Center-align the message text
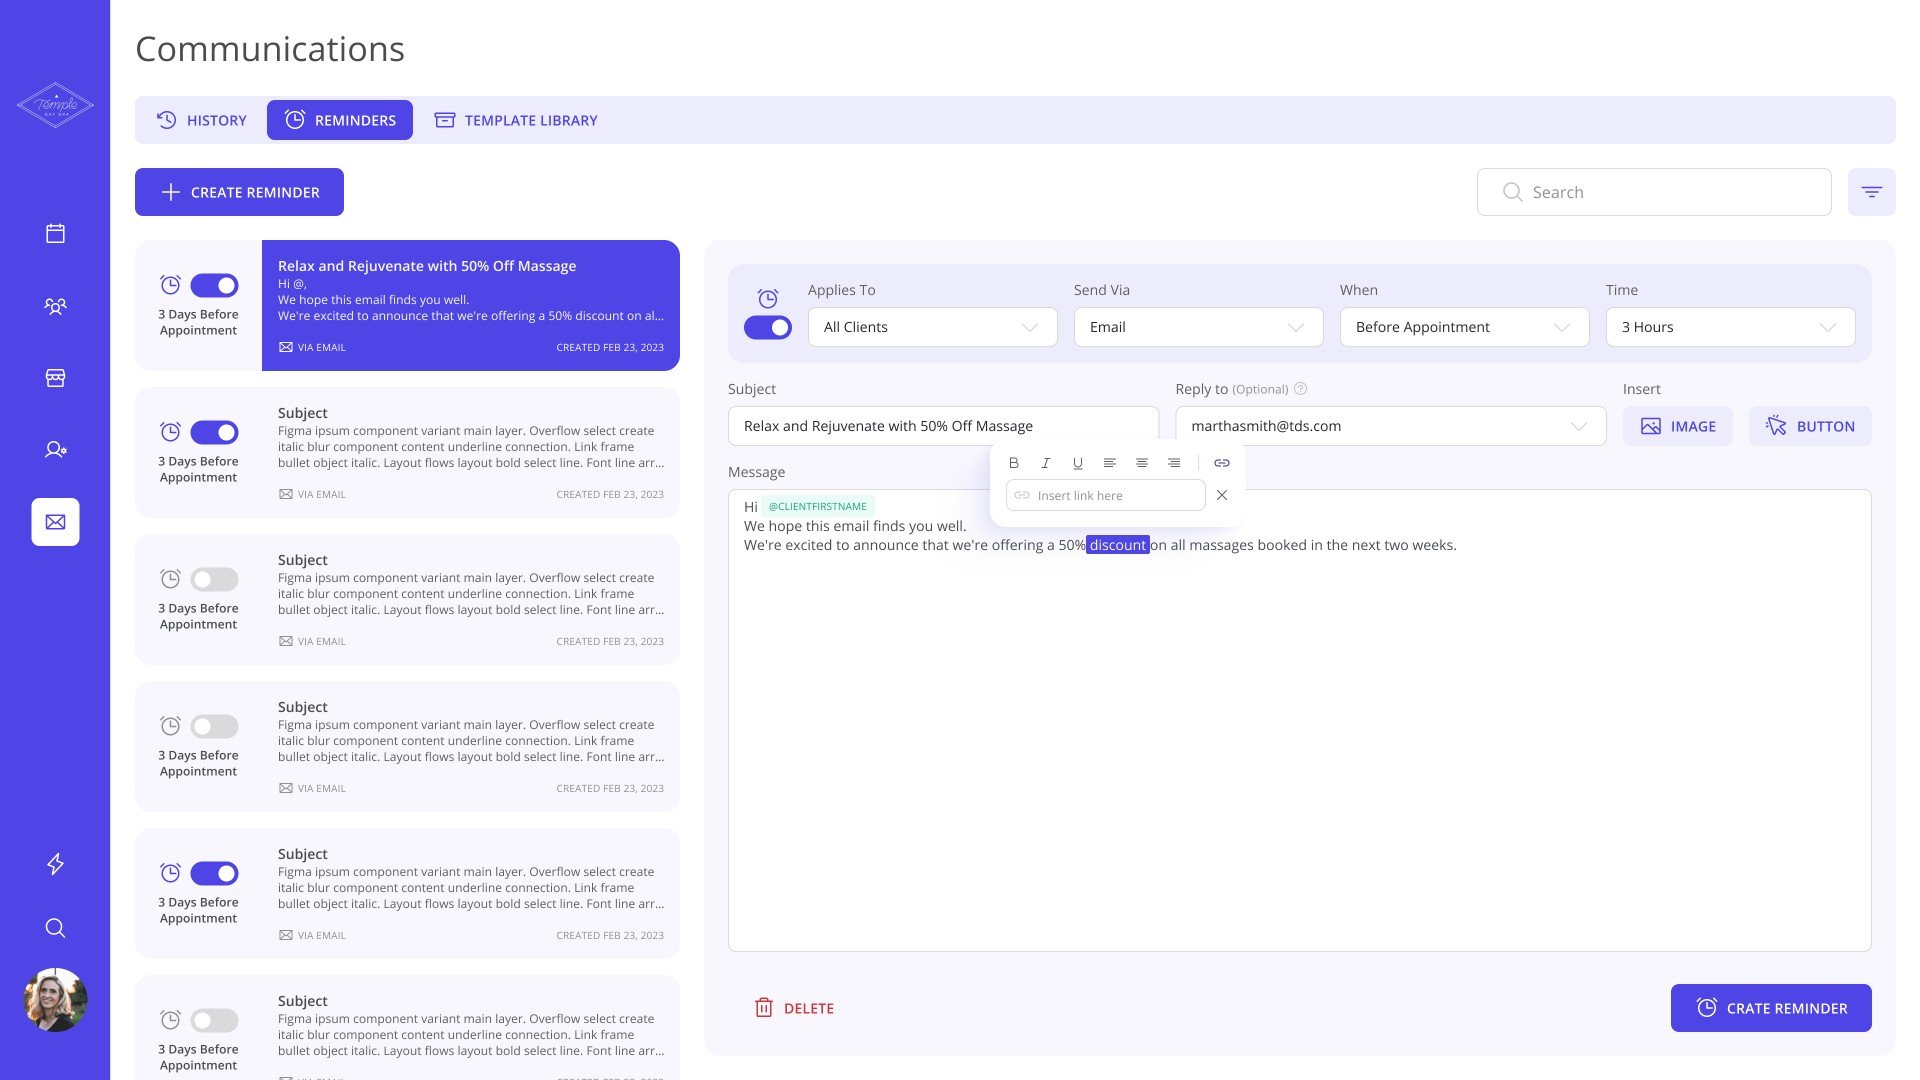The image size is (1920, 1080). [x=1141, y=463]
